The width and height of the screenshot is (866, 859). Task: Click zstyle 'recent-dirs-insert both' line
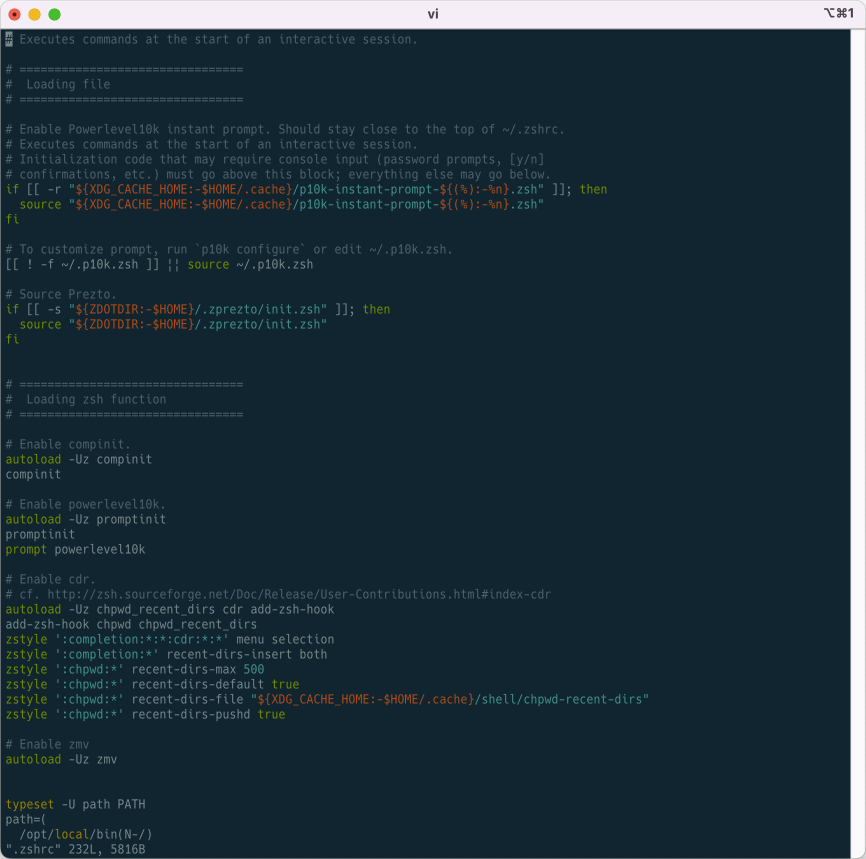tap(166, 655)
